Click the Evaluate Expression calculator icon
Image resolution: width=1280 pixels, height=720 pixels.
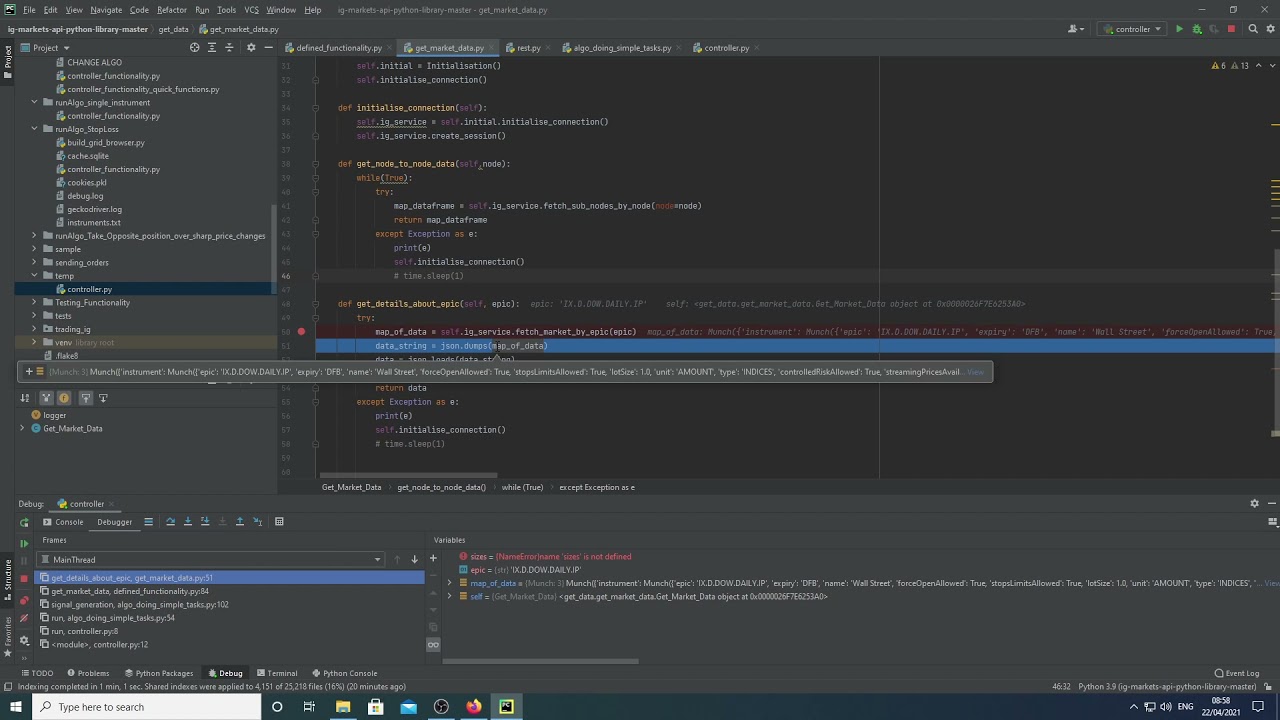(x=279, y=522)
